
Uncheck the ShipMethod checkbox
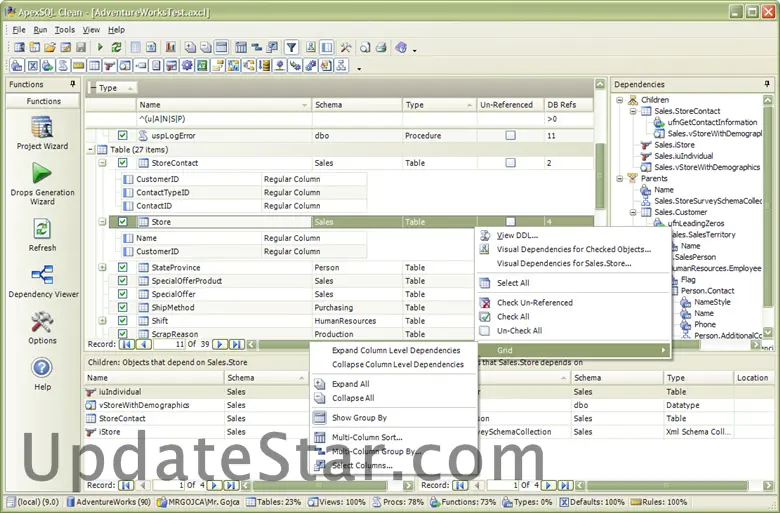(122, 308)
